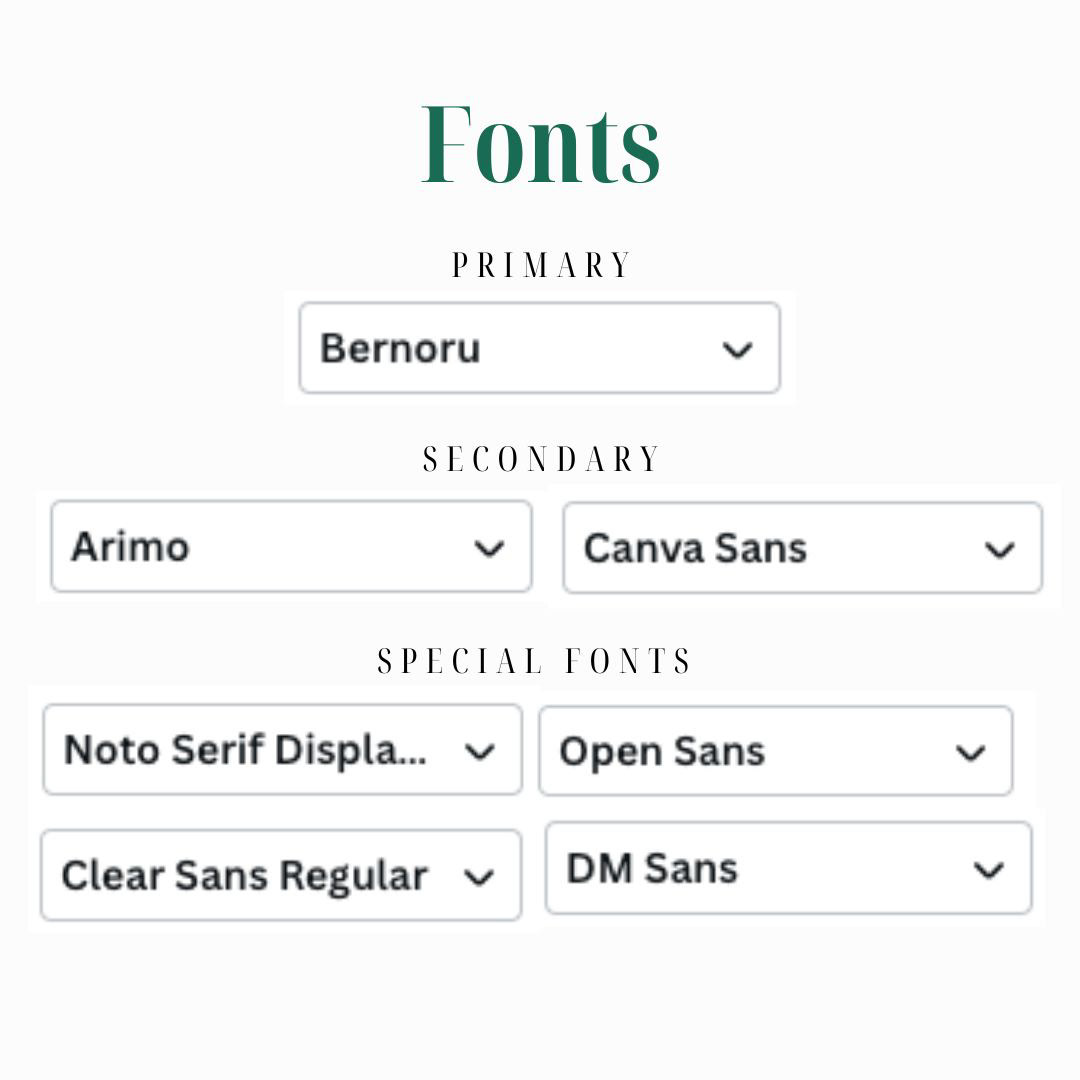
Task: Open the DM Sans font dropdown
Action: coord(789,868)
